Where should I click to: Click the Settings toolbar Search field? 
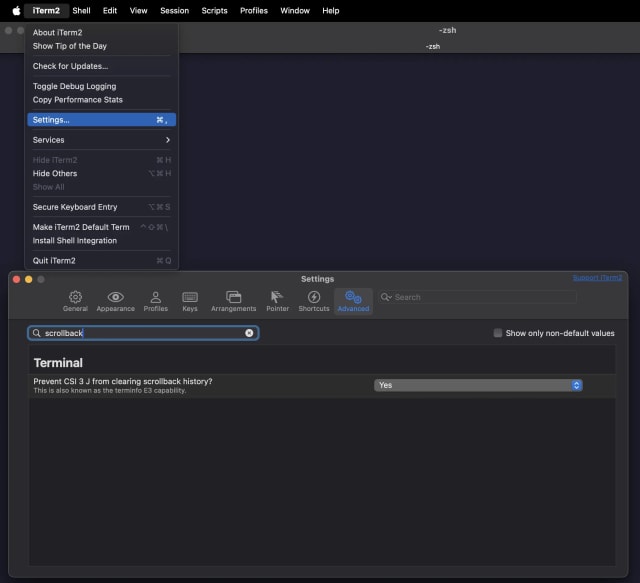pos(477,297)
